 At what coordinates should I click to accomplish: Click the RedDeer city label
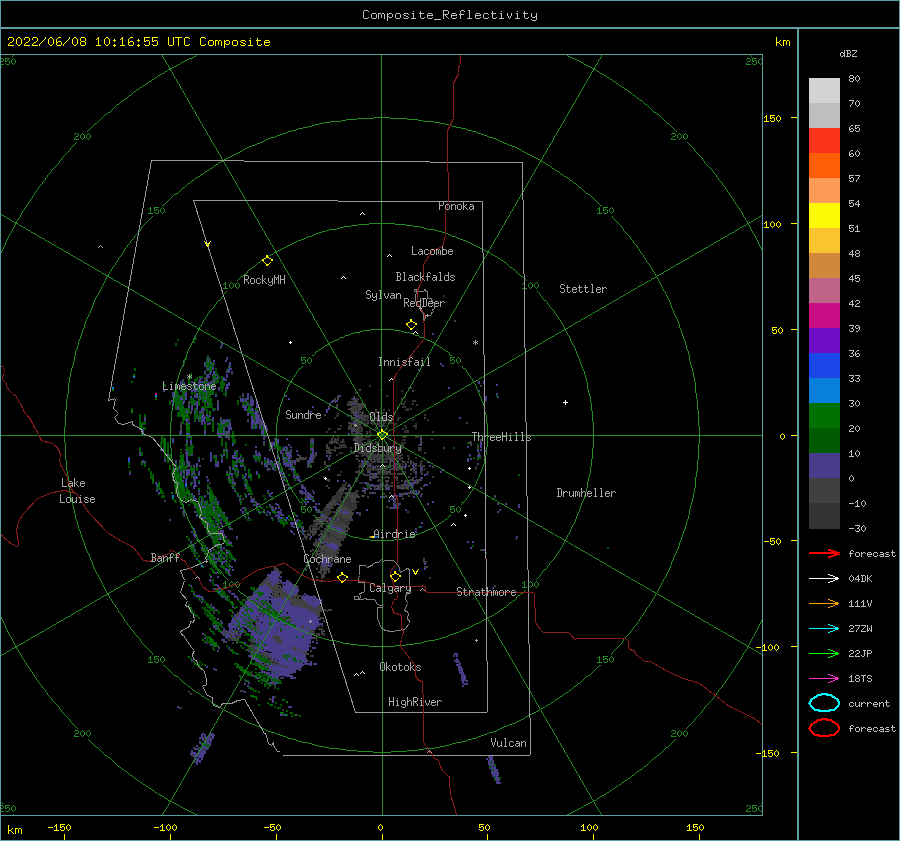(424, 303)
